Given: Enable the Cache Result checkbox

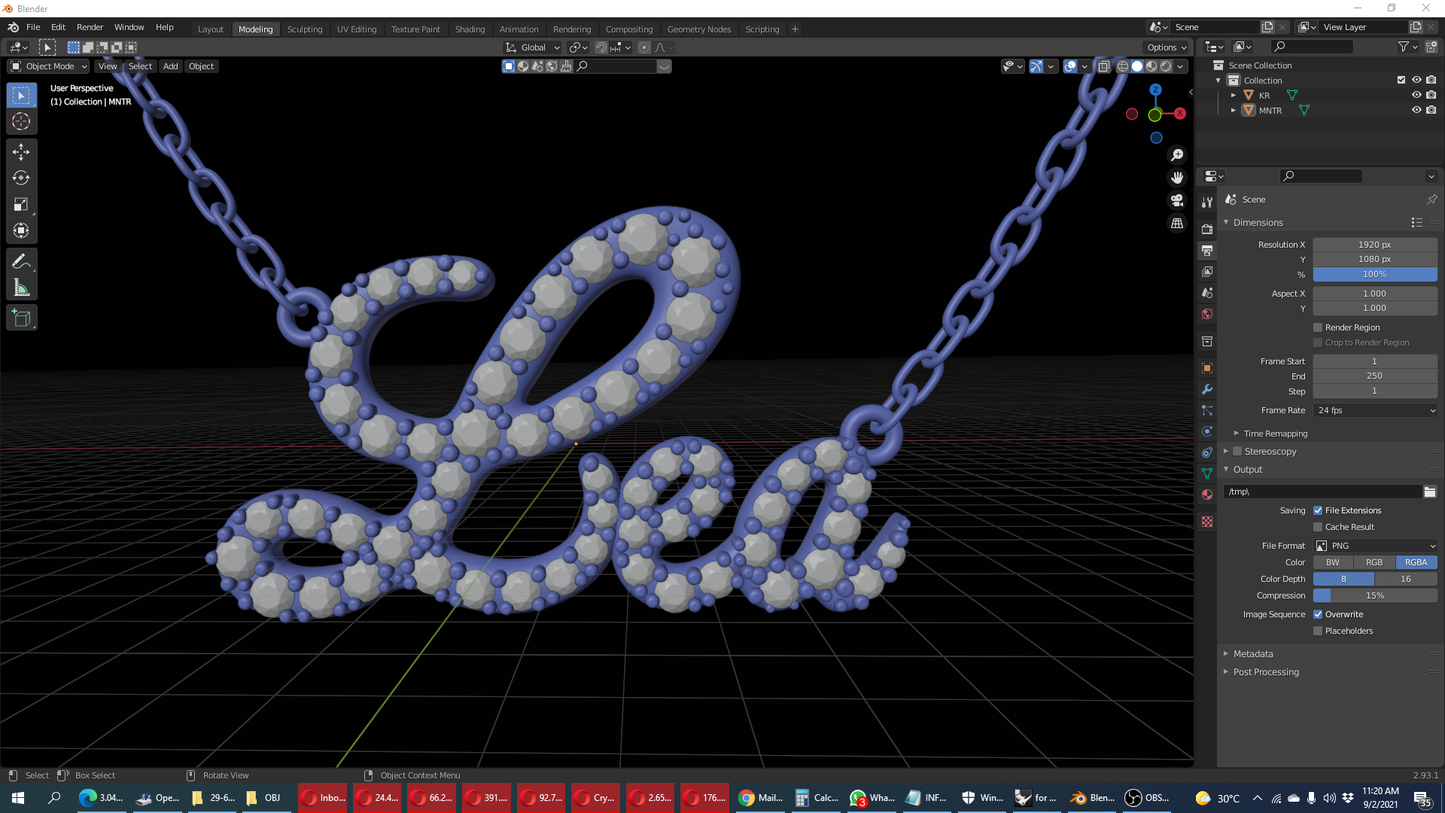Looking at the screenshot, I should point(1318,527).
